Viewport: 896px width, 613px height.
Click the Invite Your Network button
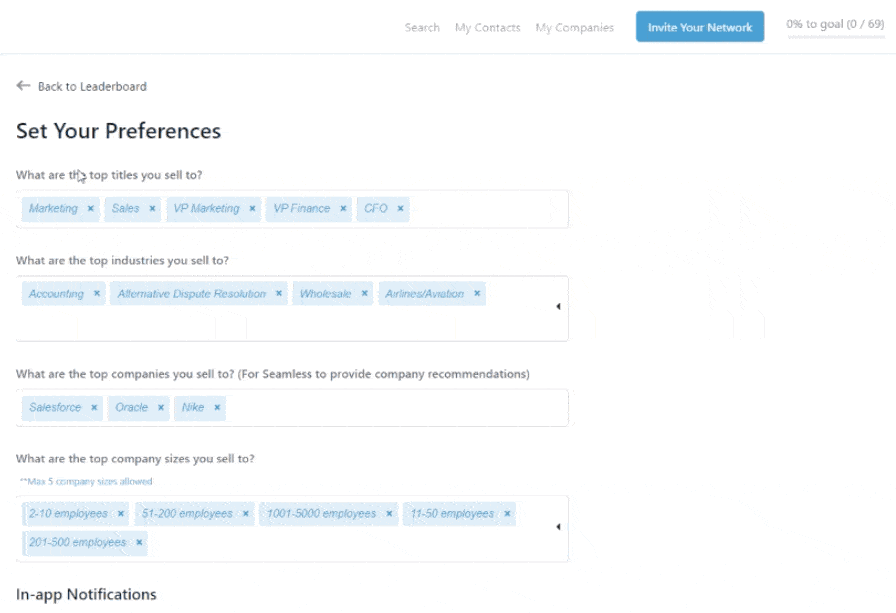coord(699,27)
